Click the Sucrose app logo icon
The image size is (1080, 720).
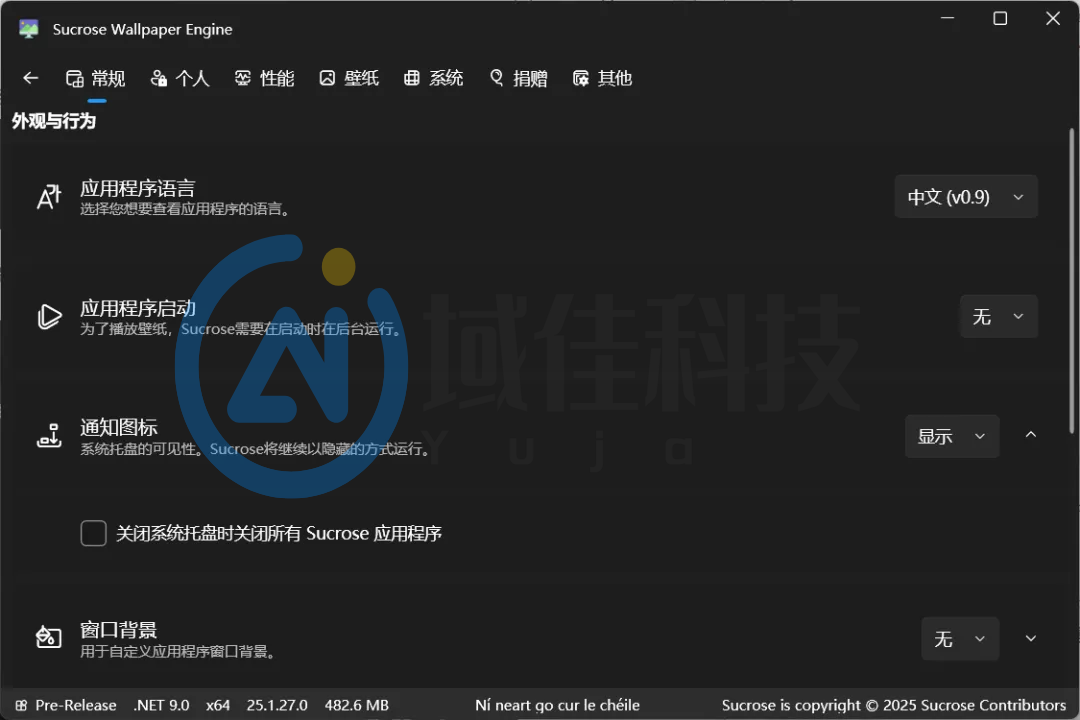[28, 29]
